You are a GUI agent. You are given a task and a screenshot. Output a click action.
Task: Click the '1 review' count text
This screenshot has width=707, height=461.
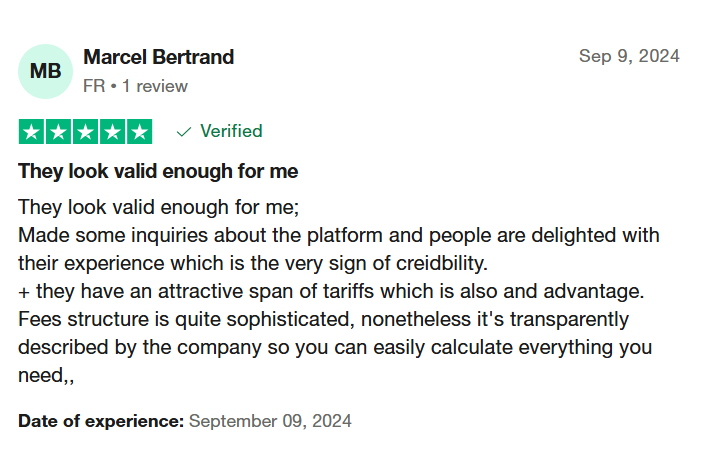155,86
